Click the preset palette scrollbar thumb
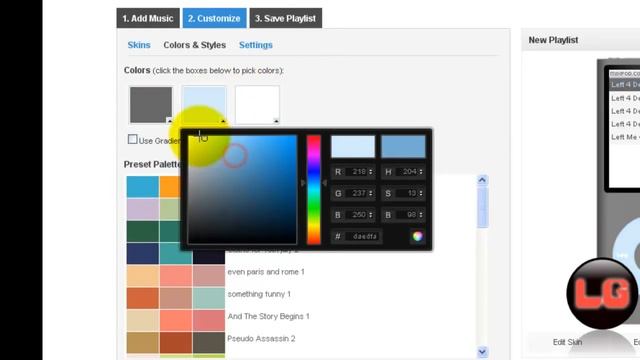 coord(482,207)
